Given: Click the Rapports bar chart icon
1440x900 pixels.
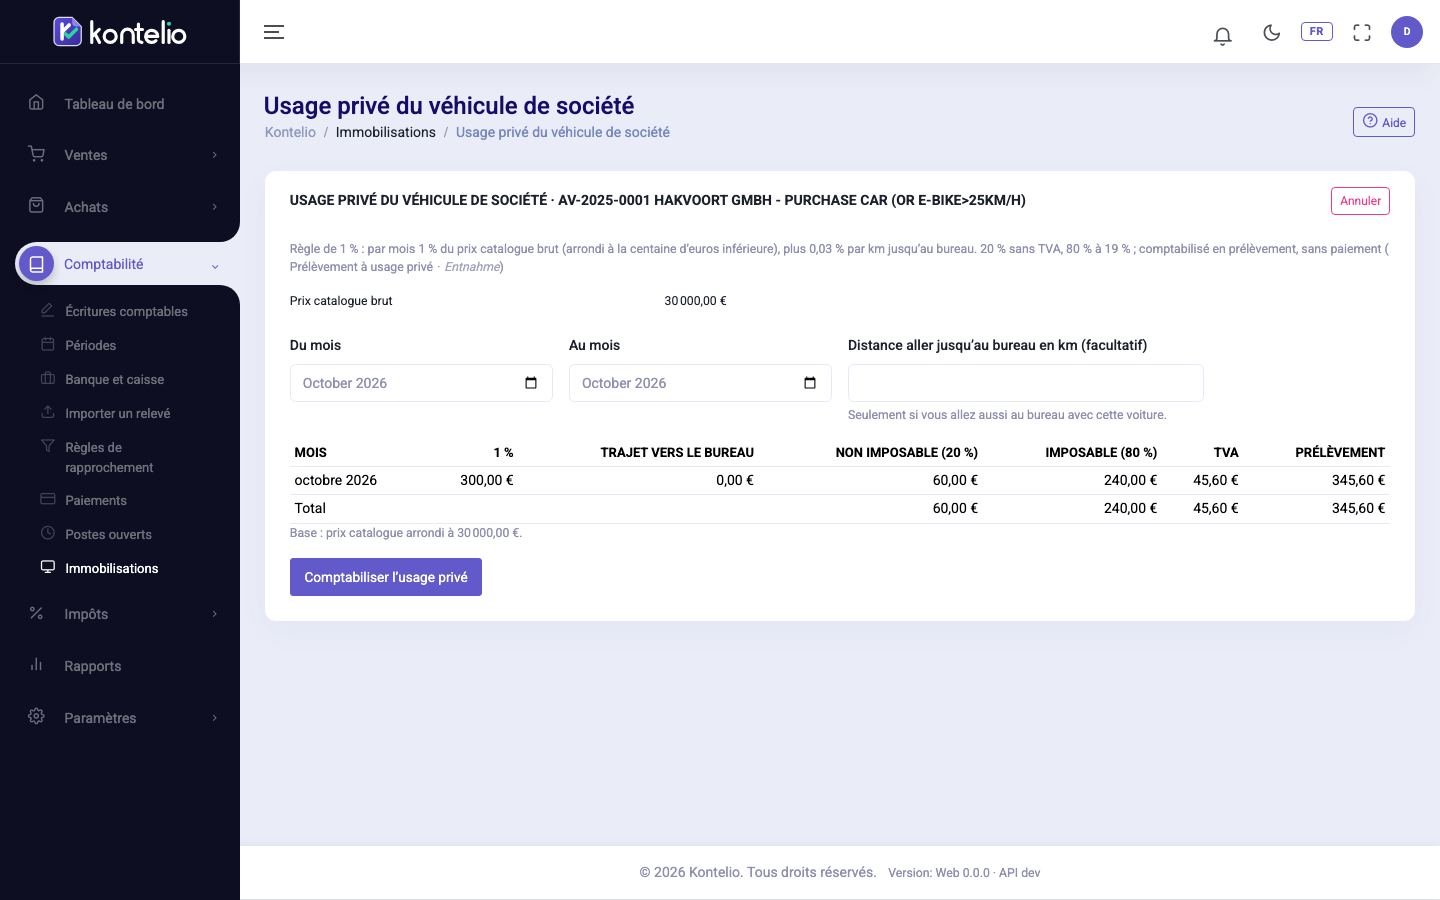Looking at the screenshot, I should (37, 664).
